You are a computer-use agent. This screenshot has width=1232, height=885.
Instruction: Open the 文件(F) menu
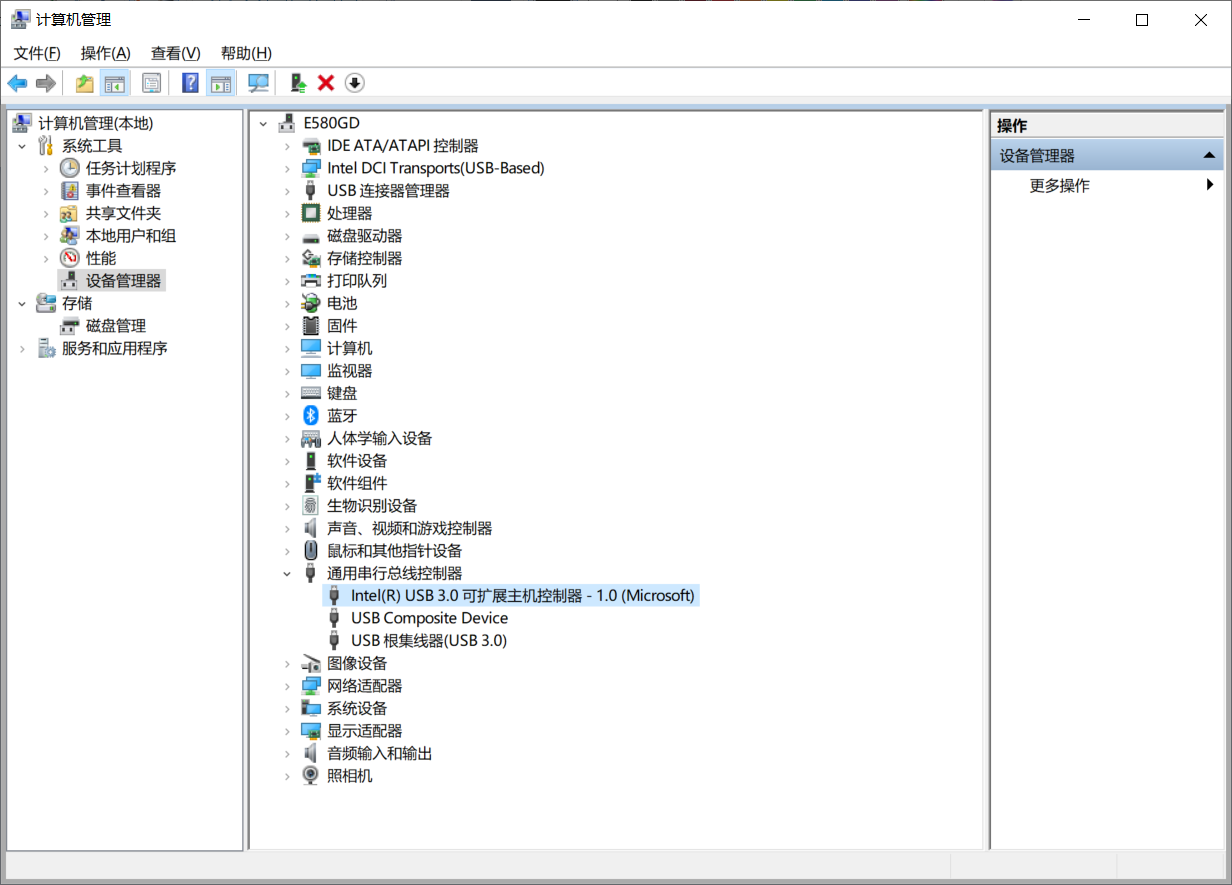[37, 53]
